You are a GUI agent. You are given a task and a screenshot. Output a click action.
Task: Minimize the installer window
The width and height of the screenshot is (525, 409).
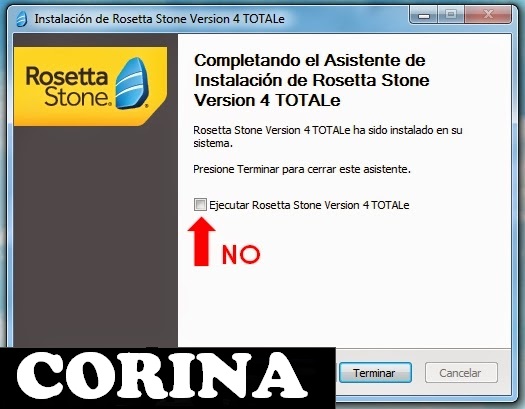coord(424,14)
